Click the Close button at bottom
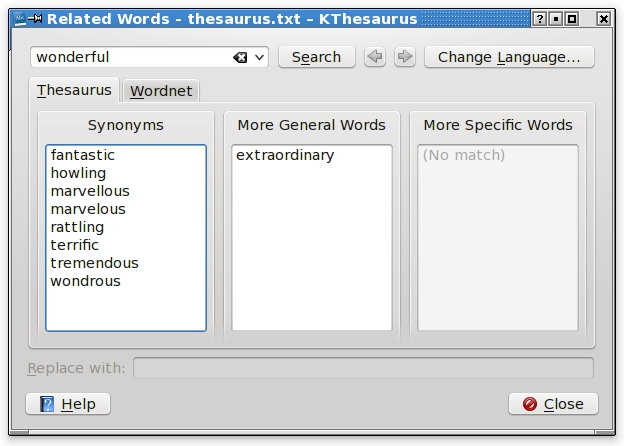Viewport: 624px width, 446px height. coord(553,404)
